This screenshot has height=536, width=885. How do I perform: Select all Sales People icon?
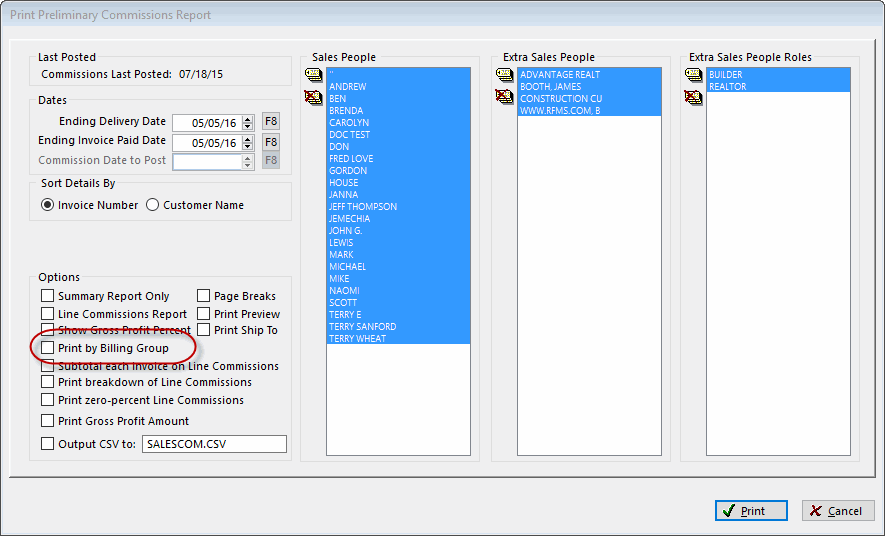coord(313,74)
